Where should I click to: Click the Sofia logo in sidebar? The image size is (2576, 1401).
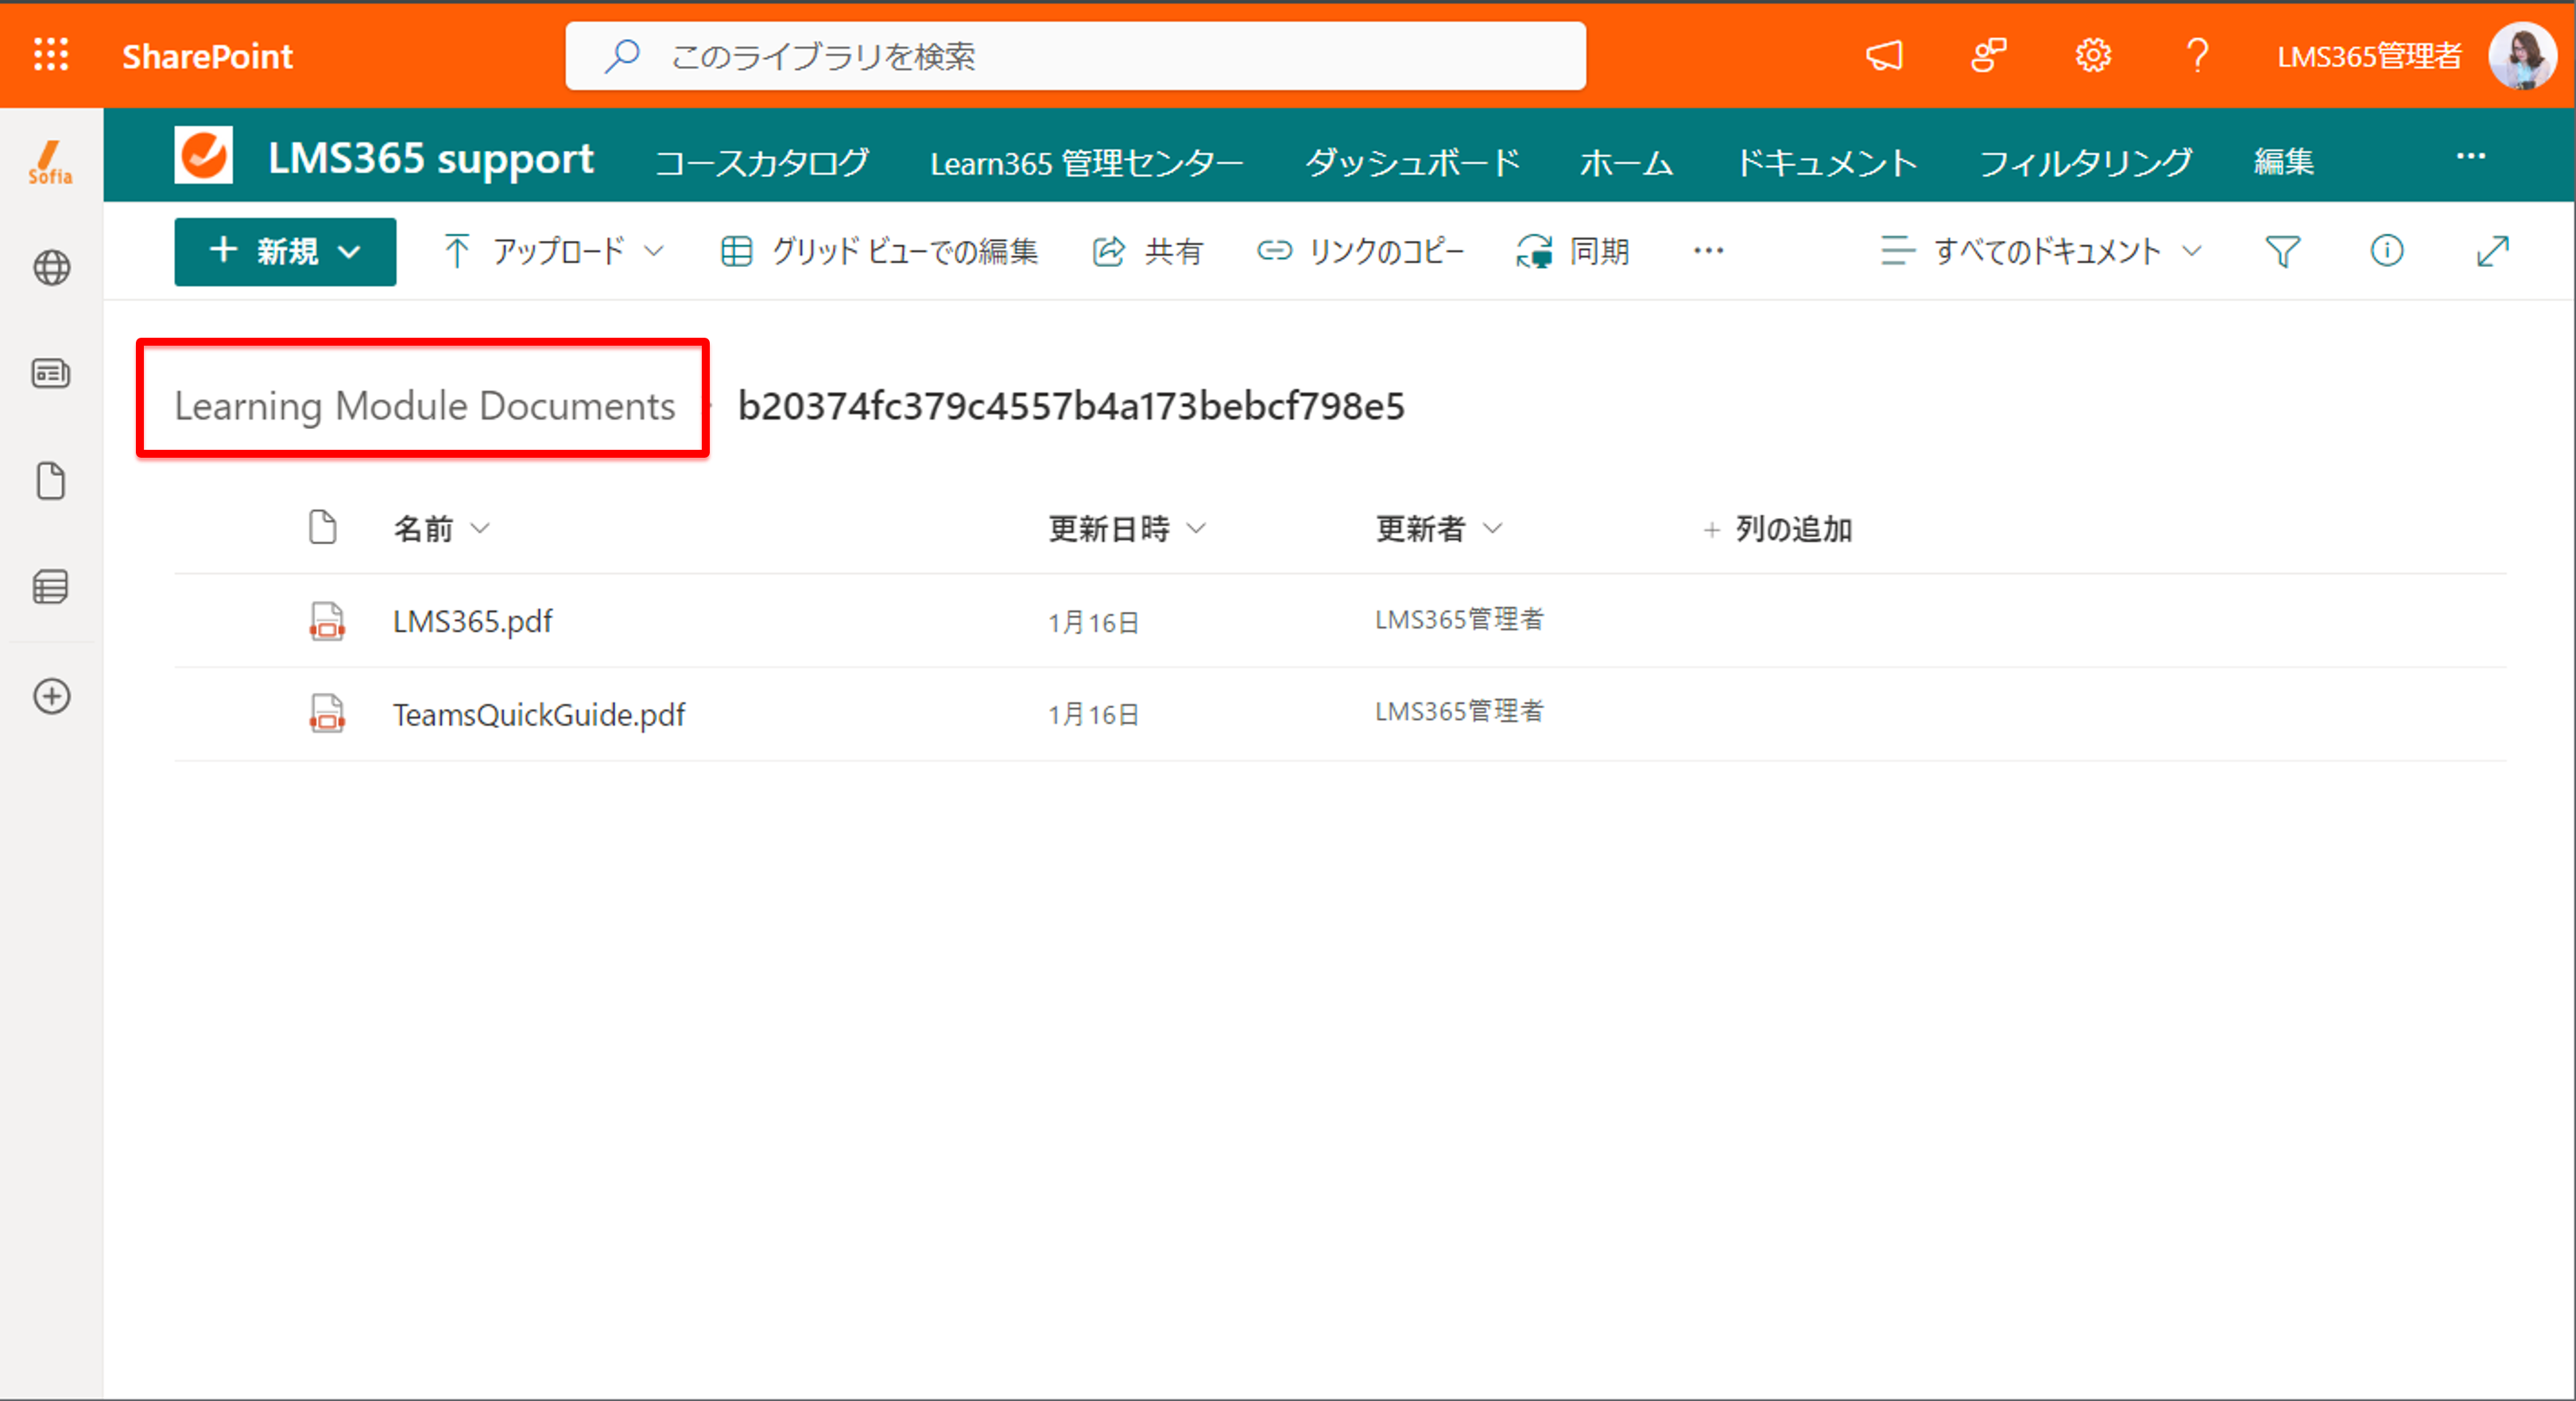pyautogui.click(x=50, y=162)
